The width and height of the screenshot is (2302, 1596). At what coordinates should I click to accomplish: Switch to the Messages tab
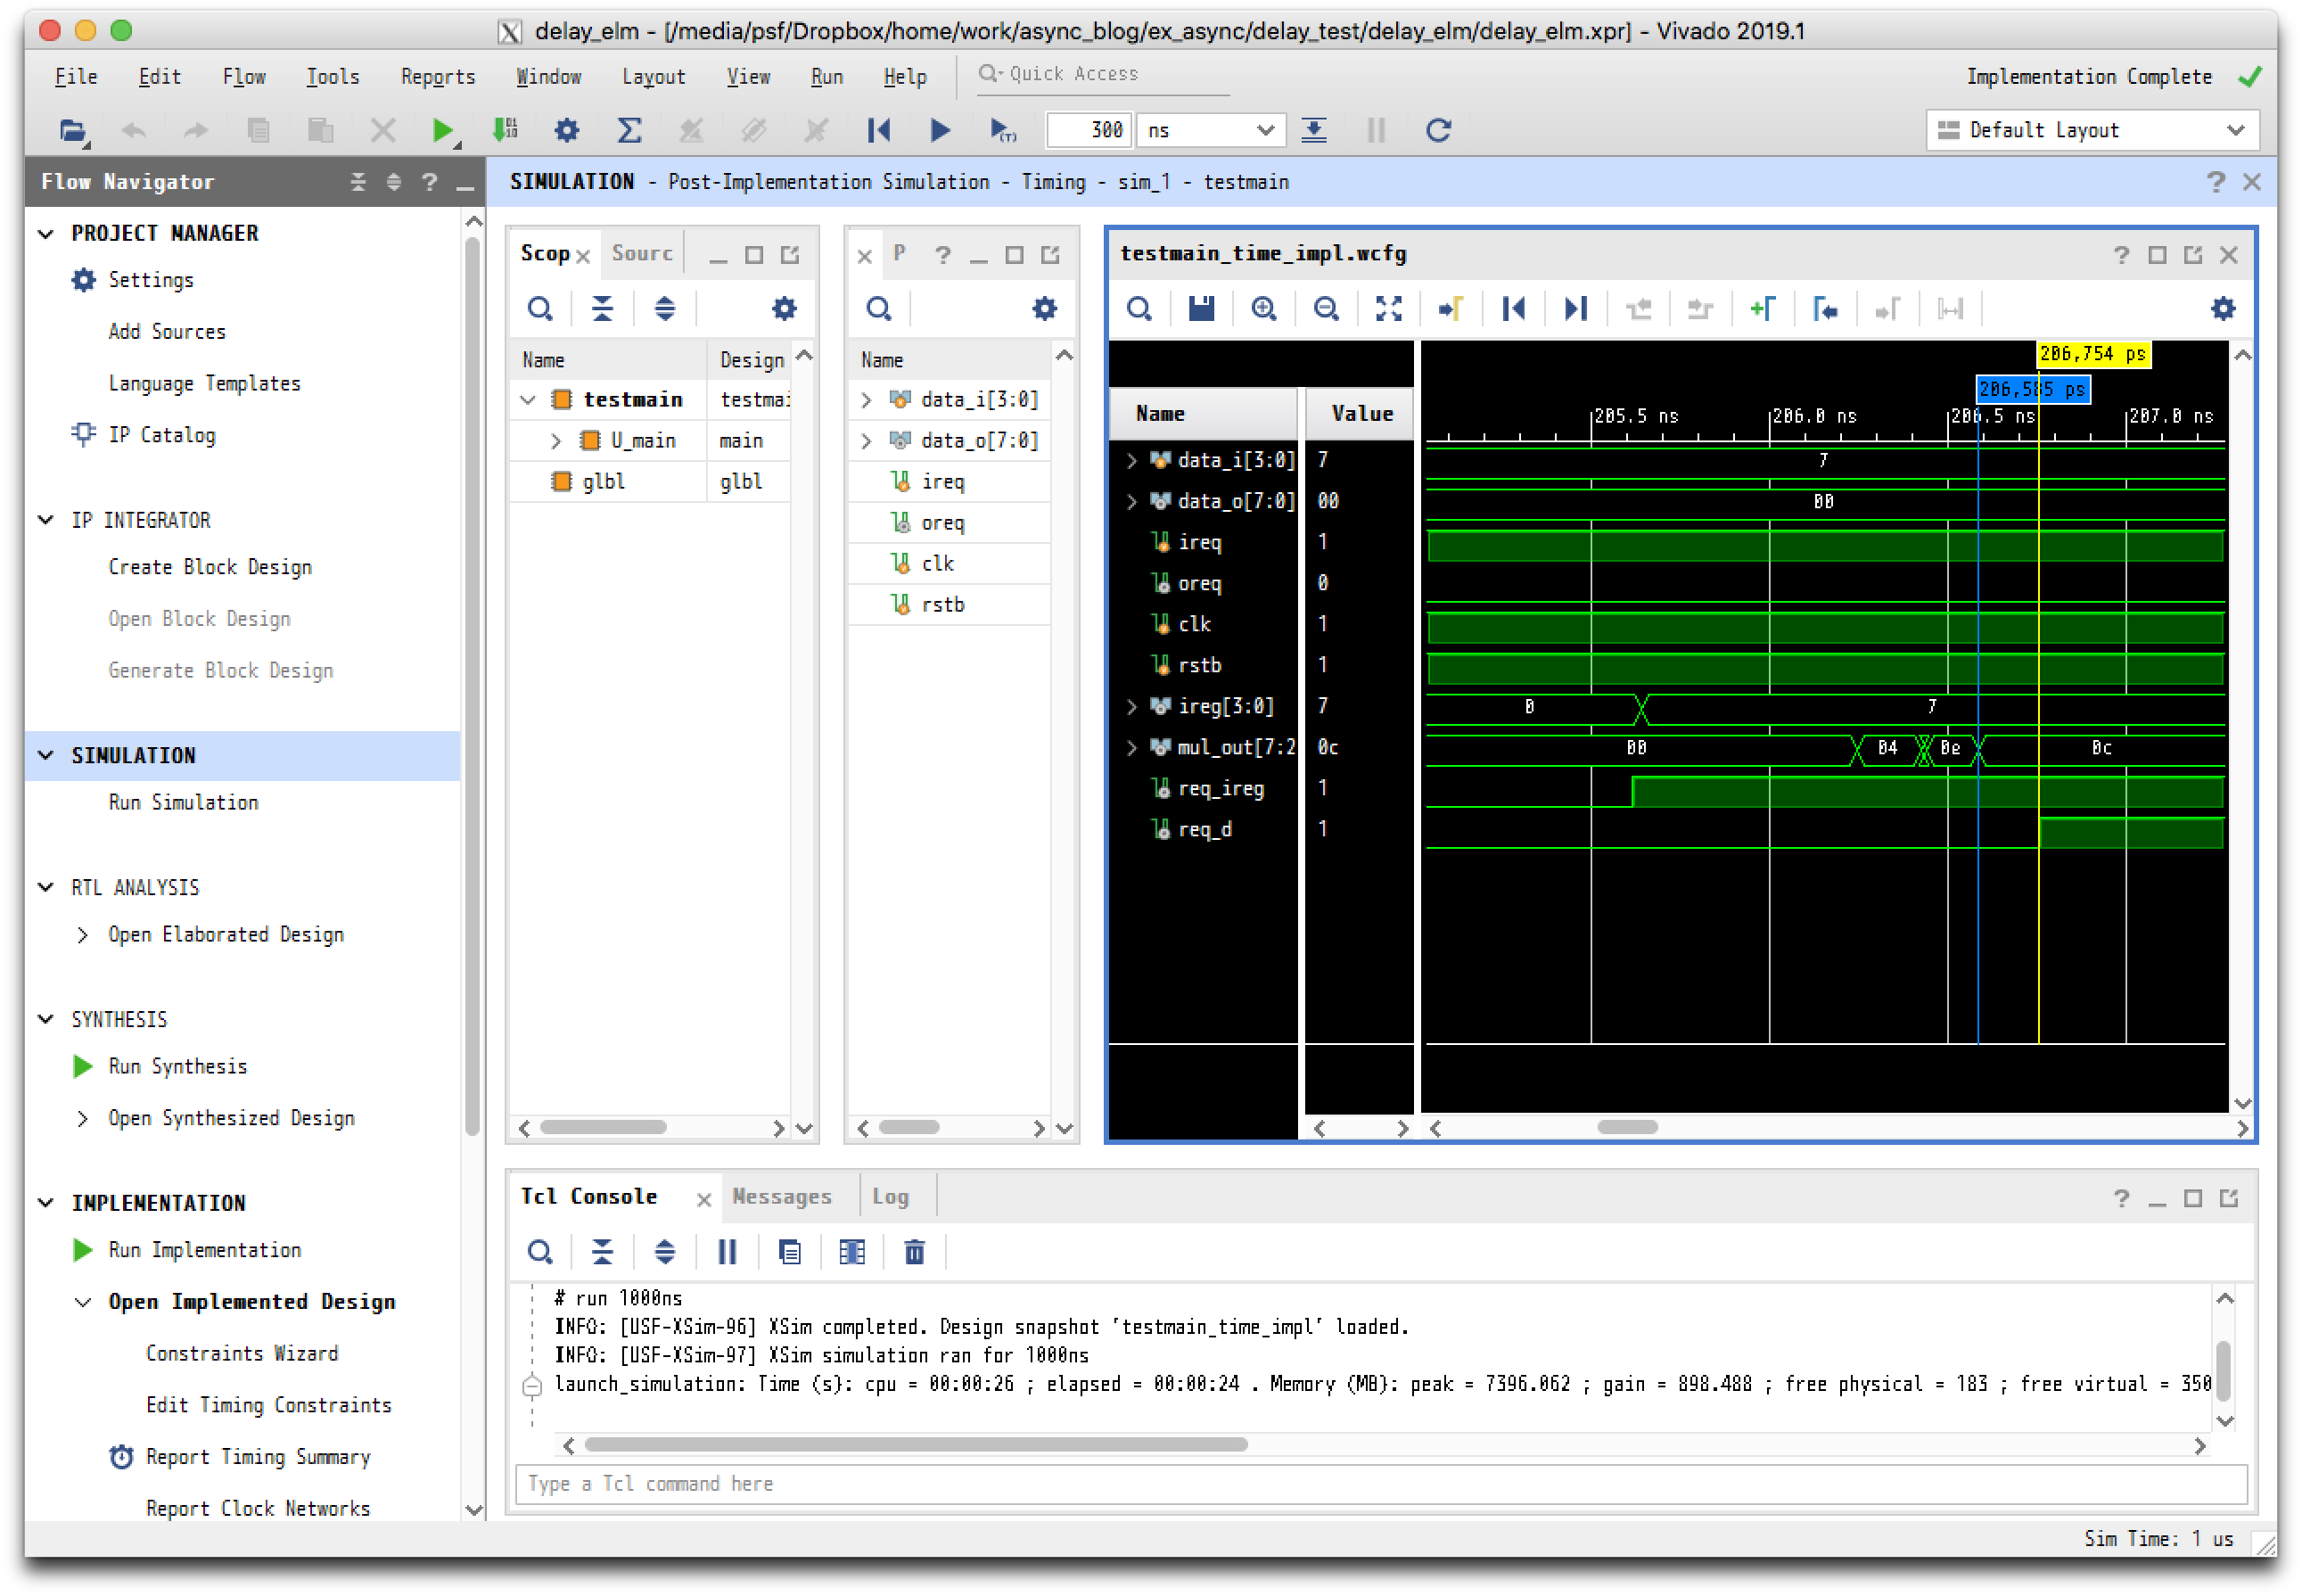tap(781, 1197)
